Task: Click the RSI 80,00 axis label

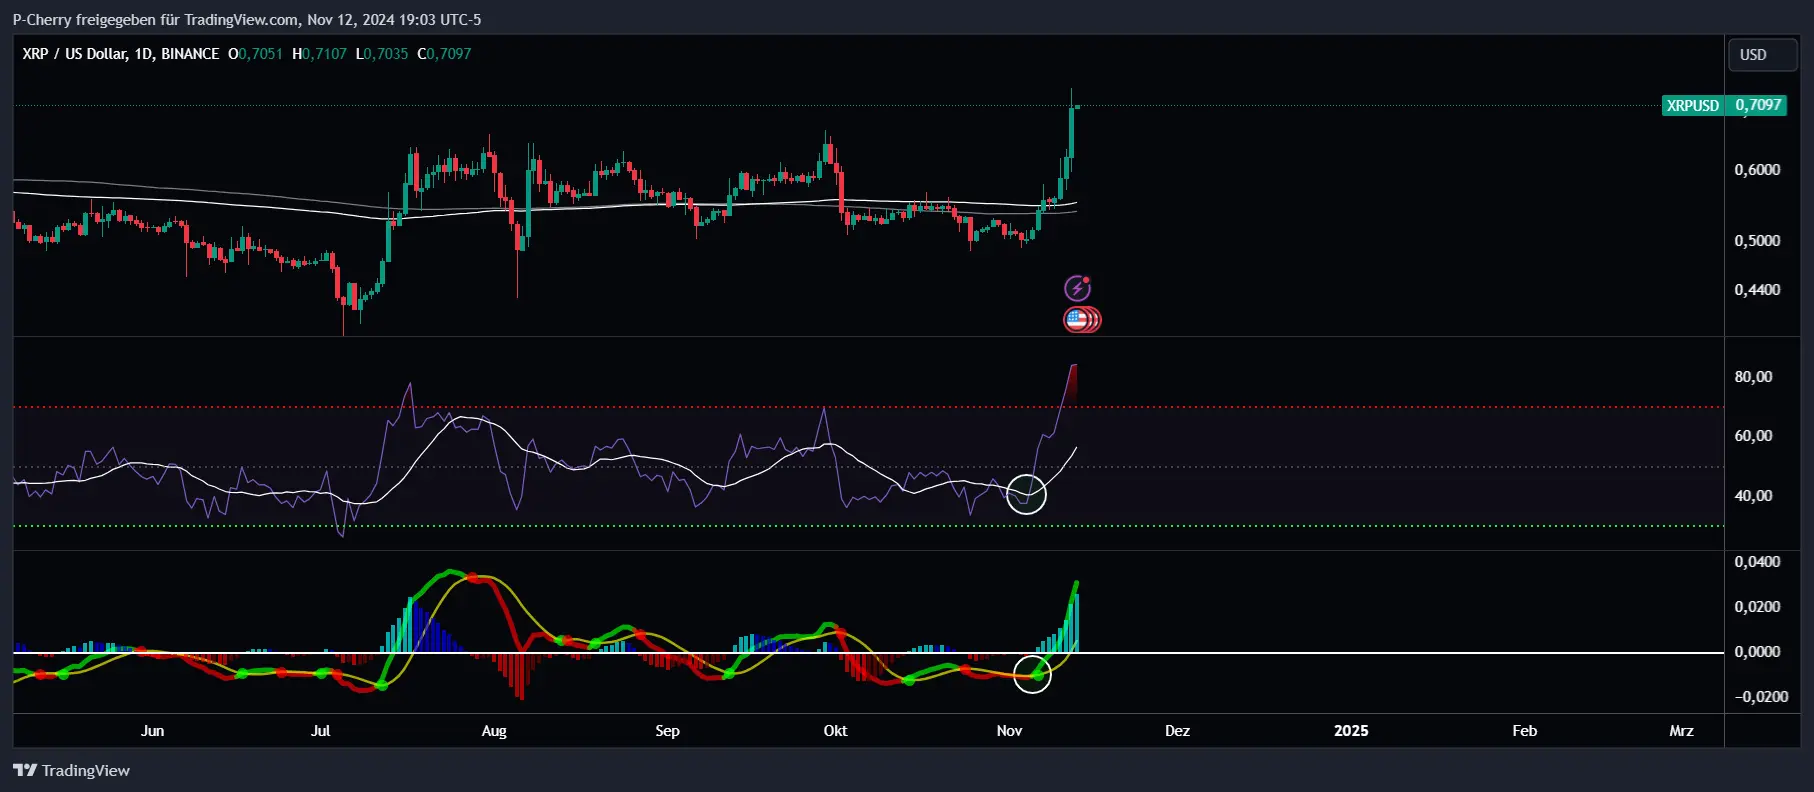Action: pos(1753,376)
